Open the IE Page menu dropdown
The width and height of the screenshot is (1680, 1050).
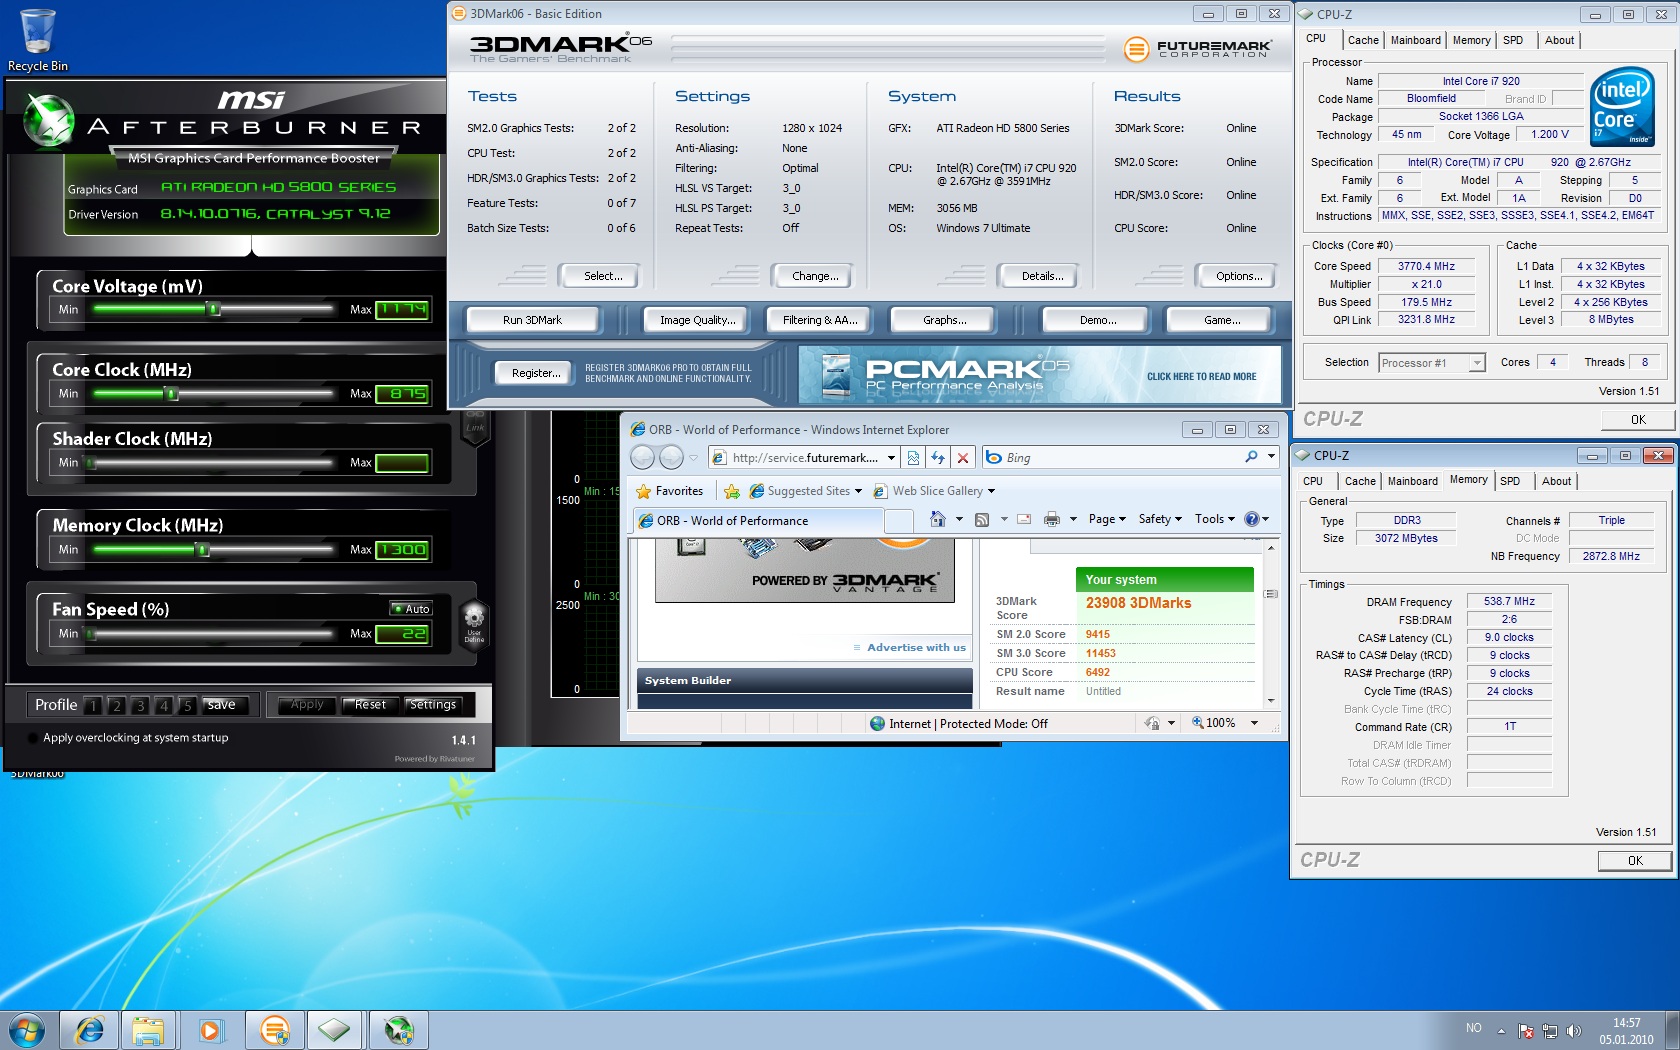coord(1107,519)
